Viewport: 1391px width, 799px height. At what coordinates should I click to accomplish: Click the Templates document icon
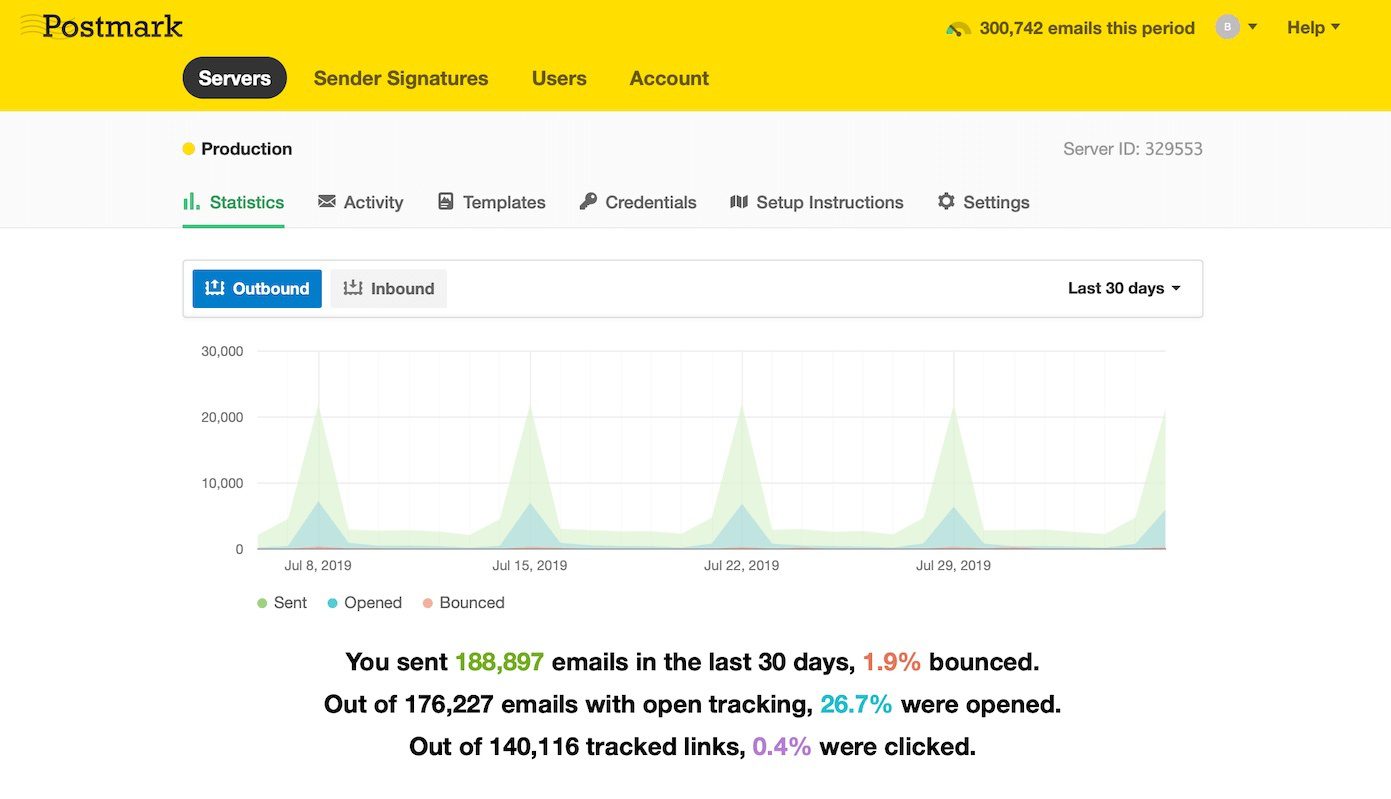[446, 202]
